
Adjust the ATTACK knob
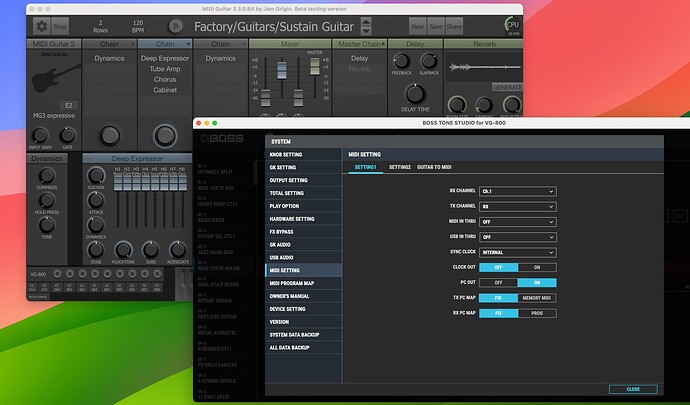[x=96, y=200]
